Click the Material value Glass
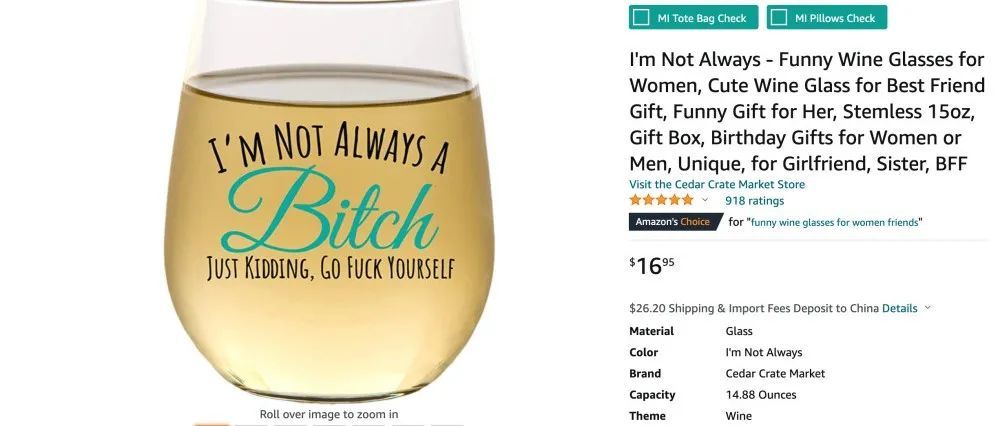The image size is (1000, 426). coord(739,332)
